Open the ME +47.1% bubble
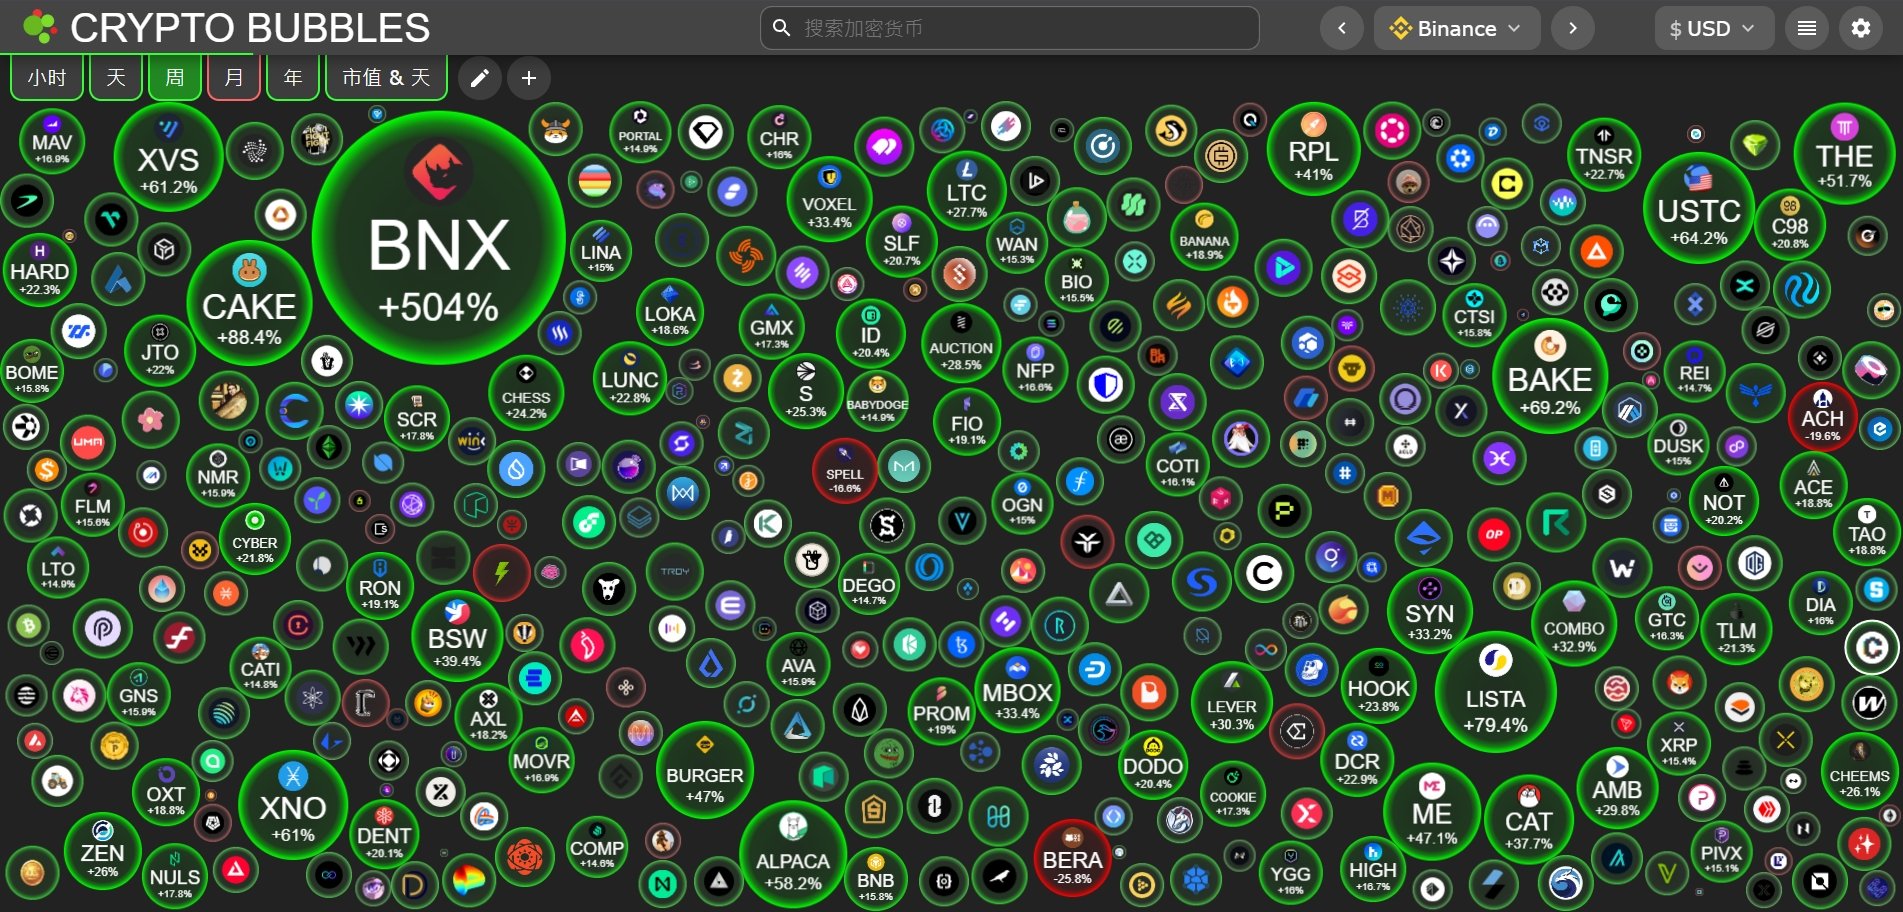The image size is (1903, 912). (1432, 812)
